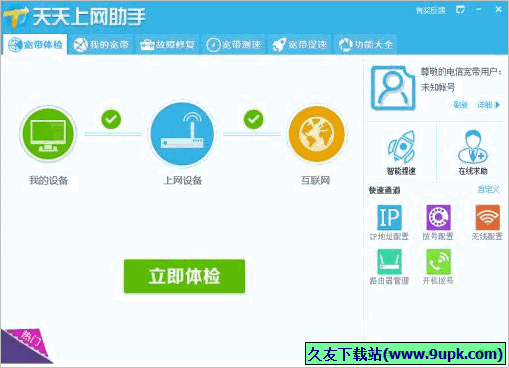Switch to the 宽带体检 tab
Image resolution: width=509 pixels, height=368 pixels.
pos(35,44)
